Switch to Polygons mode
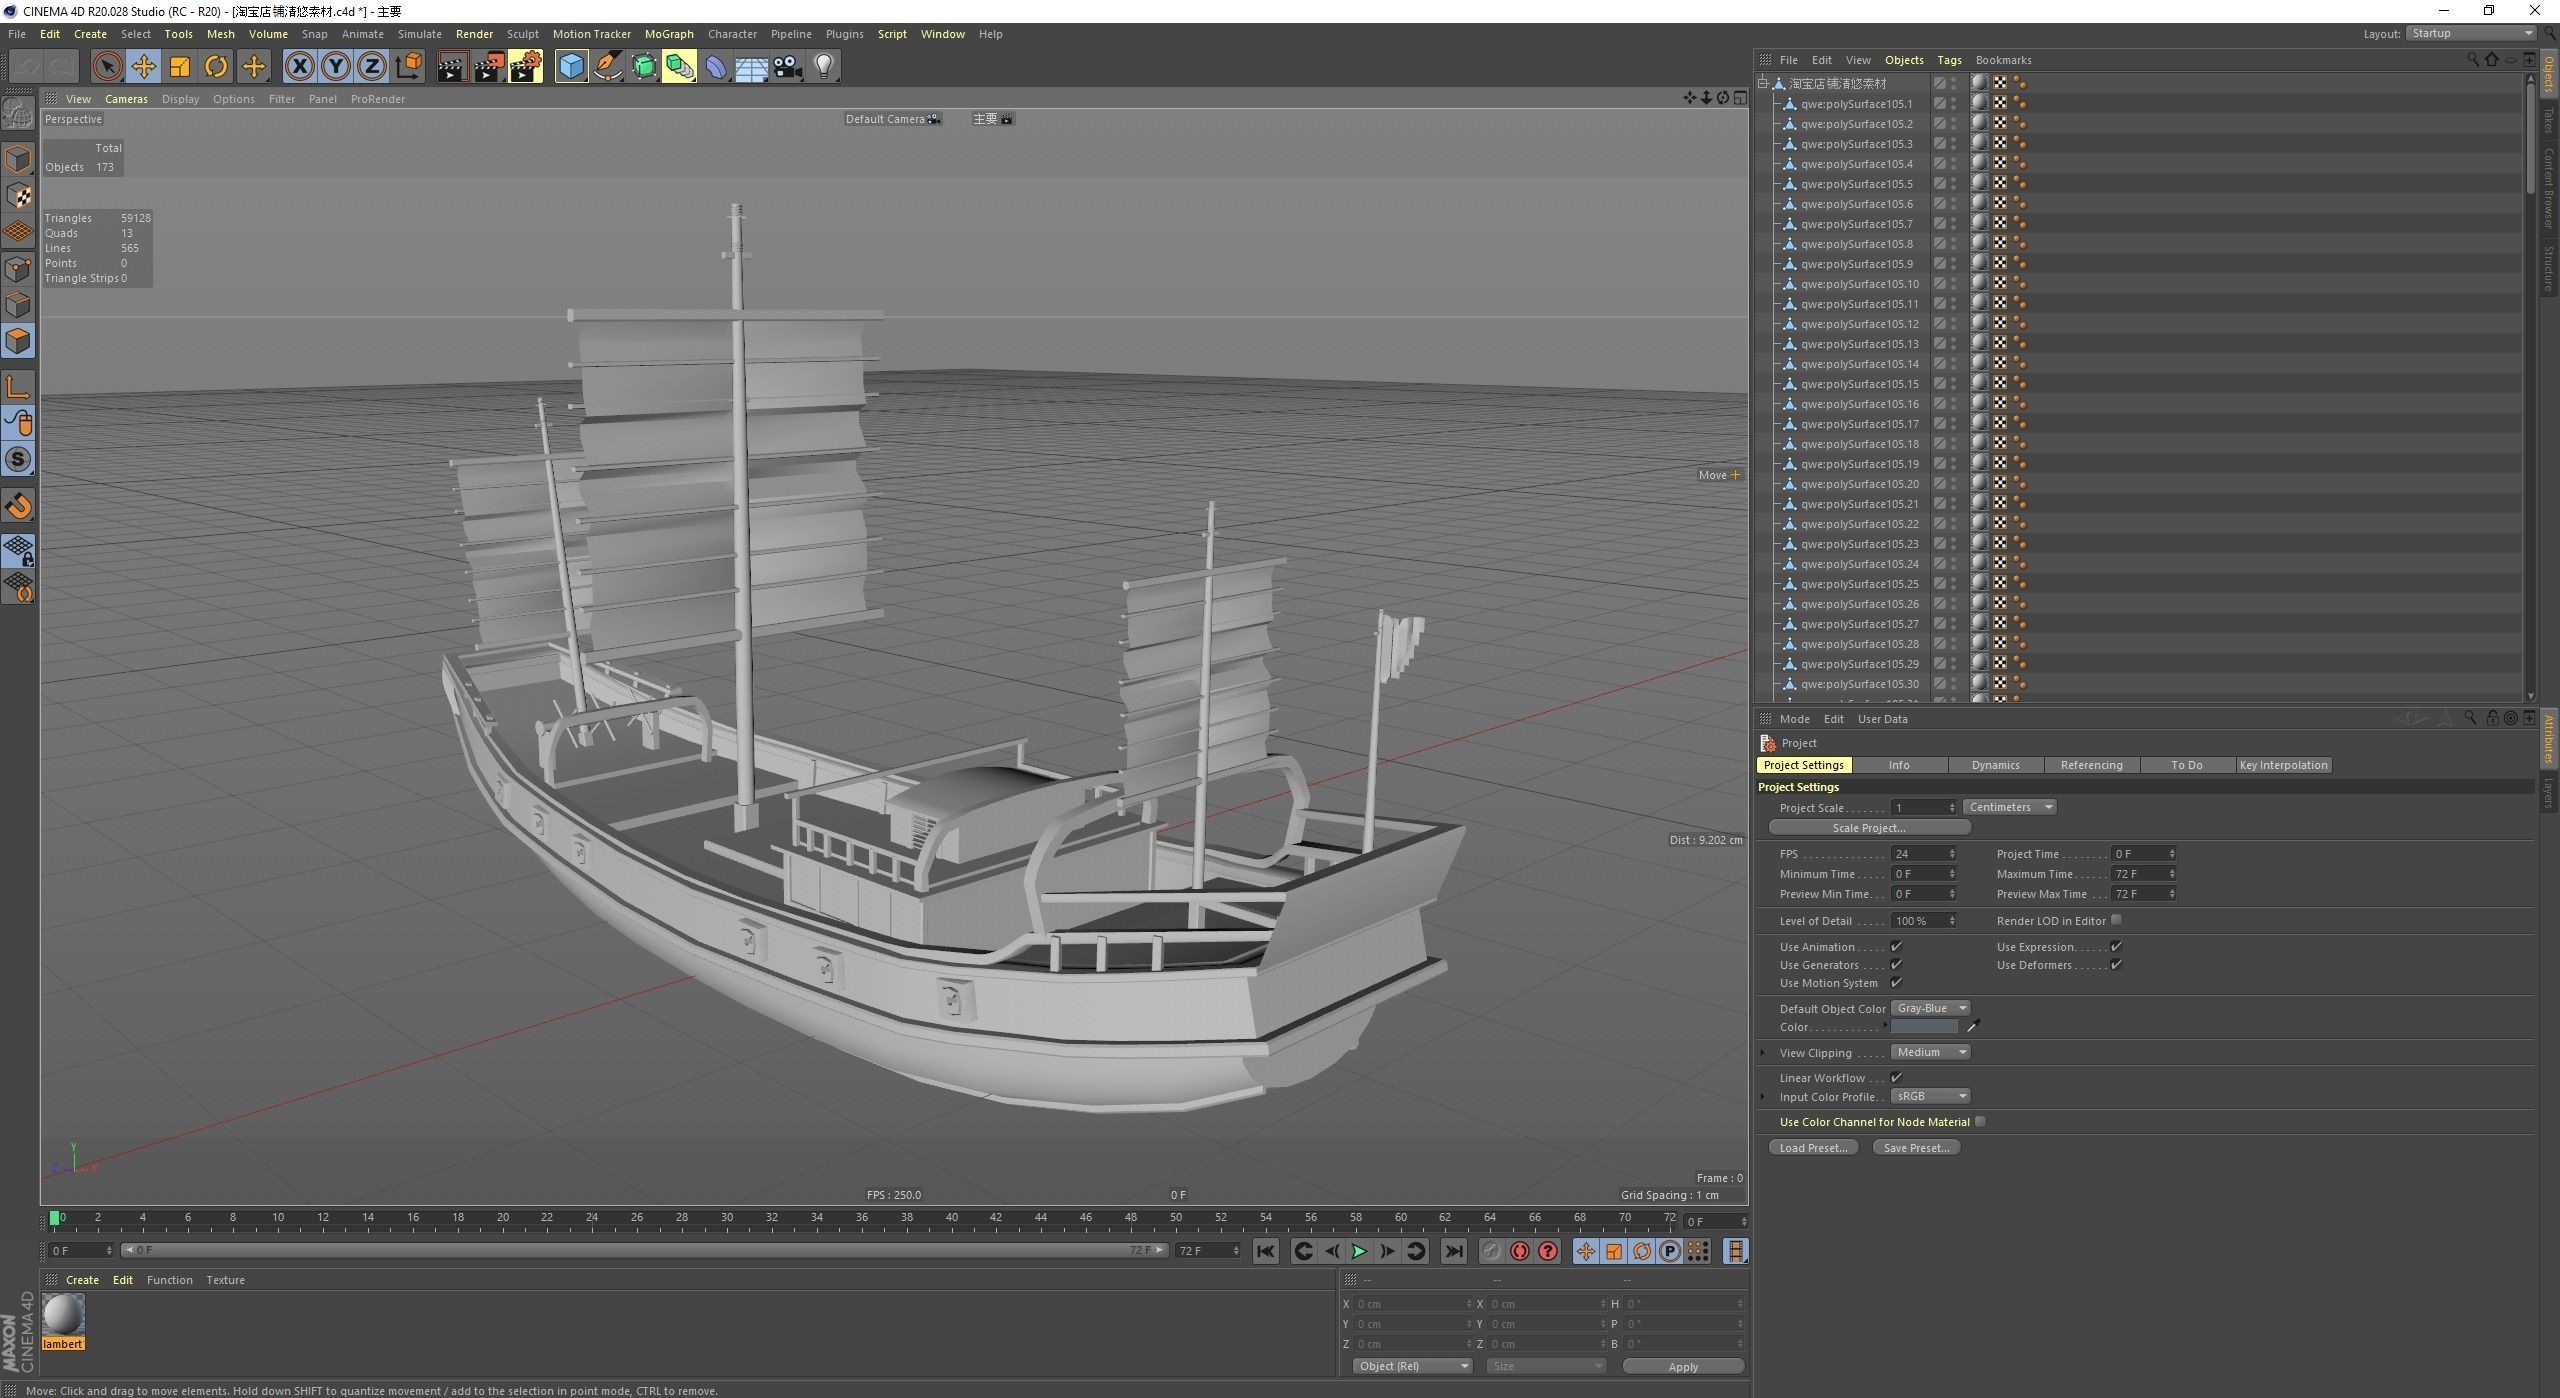Viewport: 2560px width, 1398px height. click(x=18, y=341)
